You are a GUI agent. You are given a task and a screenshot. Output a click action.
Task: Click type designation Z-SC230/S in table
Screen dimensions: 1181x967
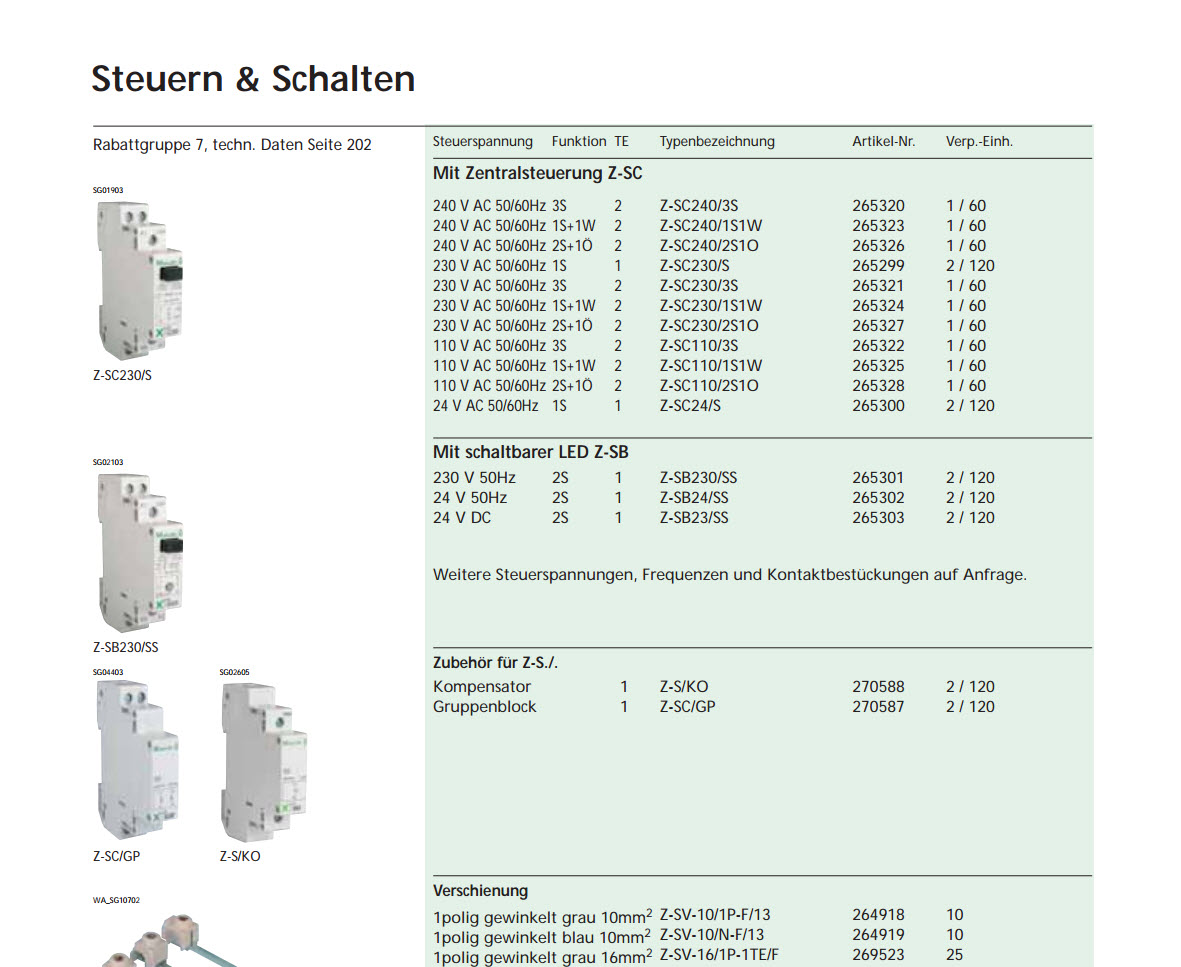[x=694, y=266]
